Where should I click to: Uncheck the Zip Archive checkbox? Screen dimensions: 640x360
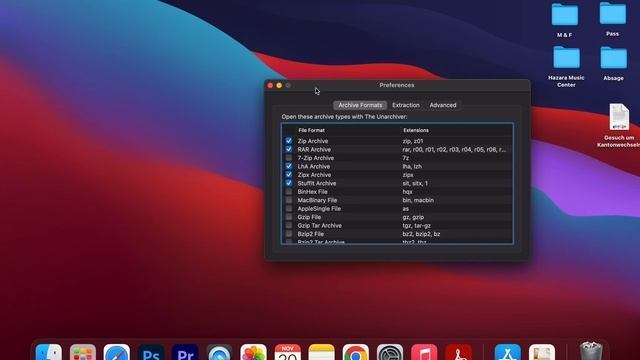(289, 141)
